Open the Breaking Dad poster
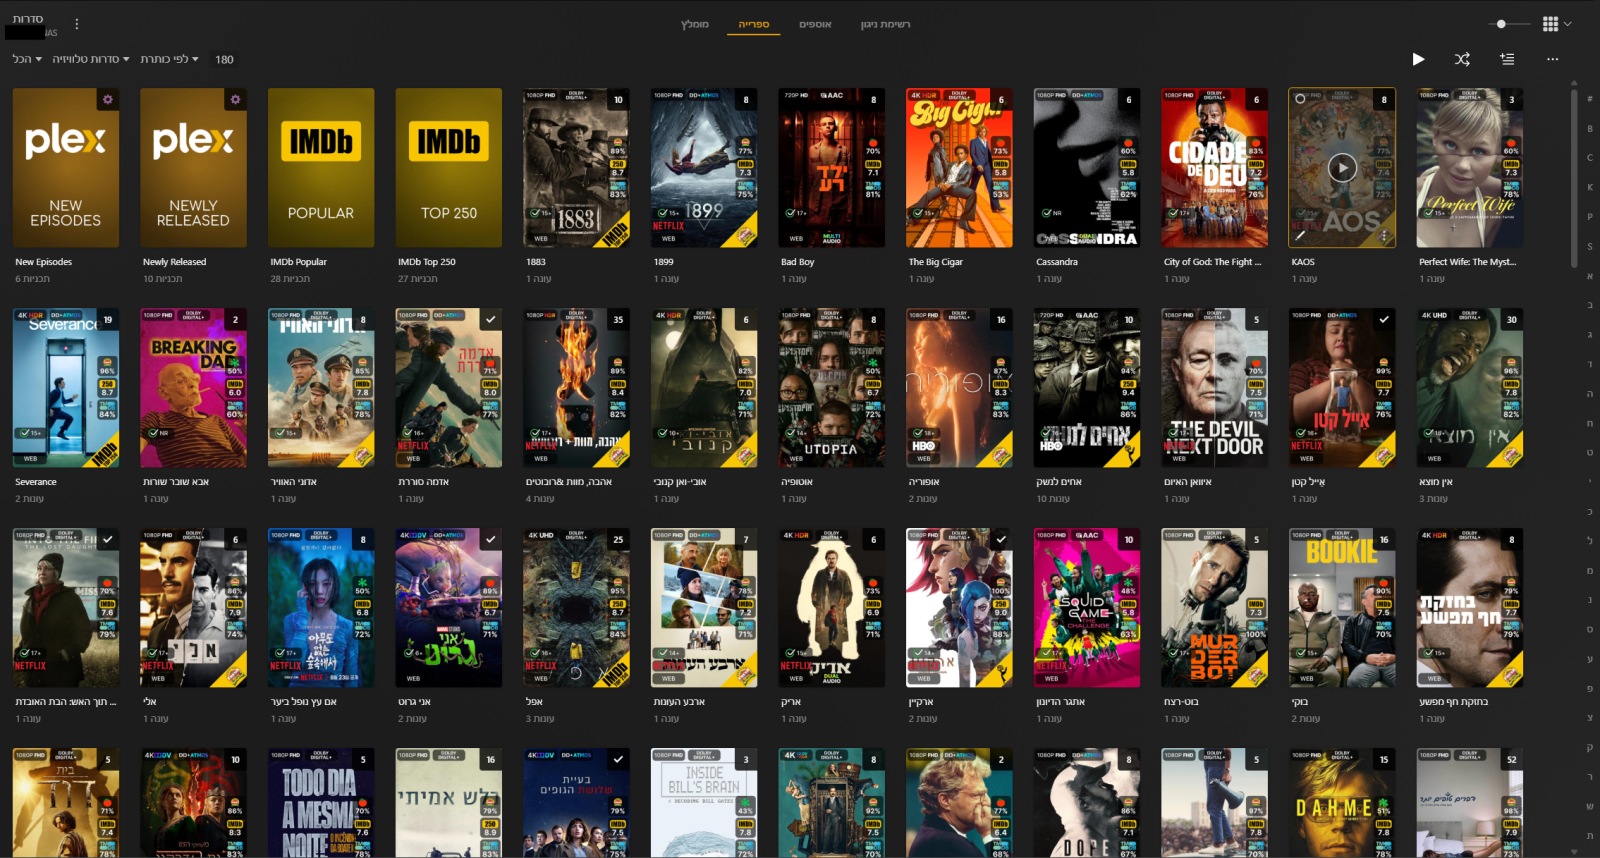 pyautogui.click(x=193, y=388)
